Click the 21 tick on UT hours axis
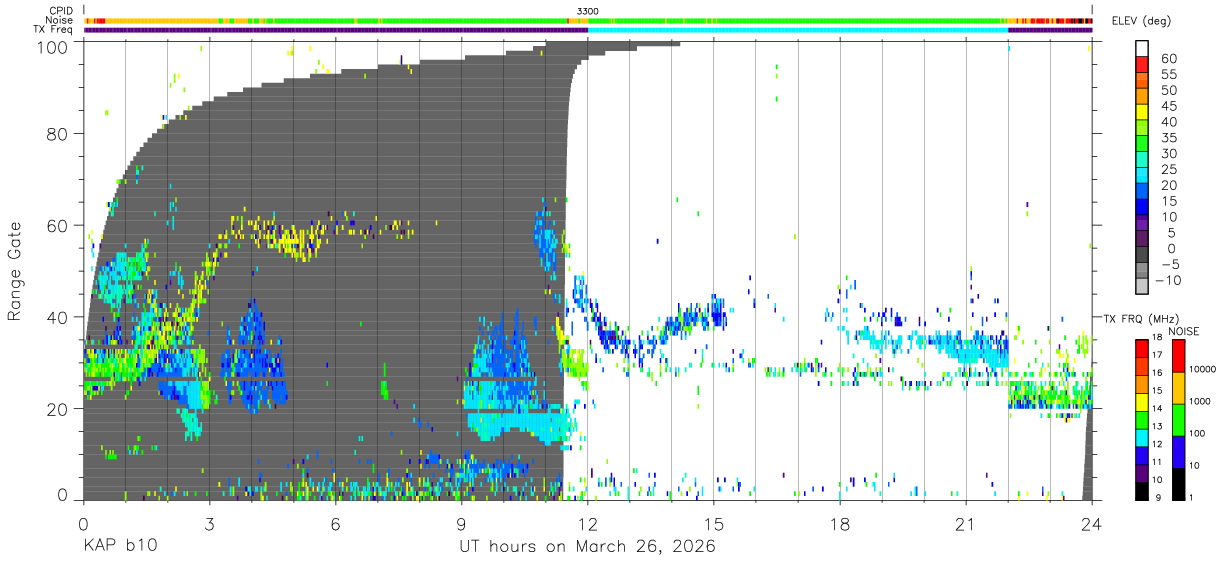Viewport: 1228px width, 567px height. pyautogui.click(x=966, y=524)
